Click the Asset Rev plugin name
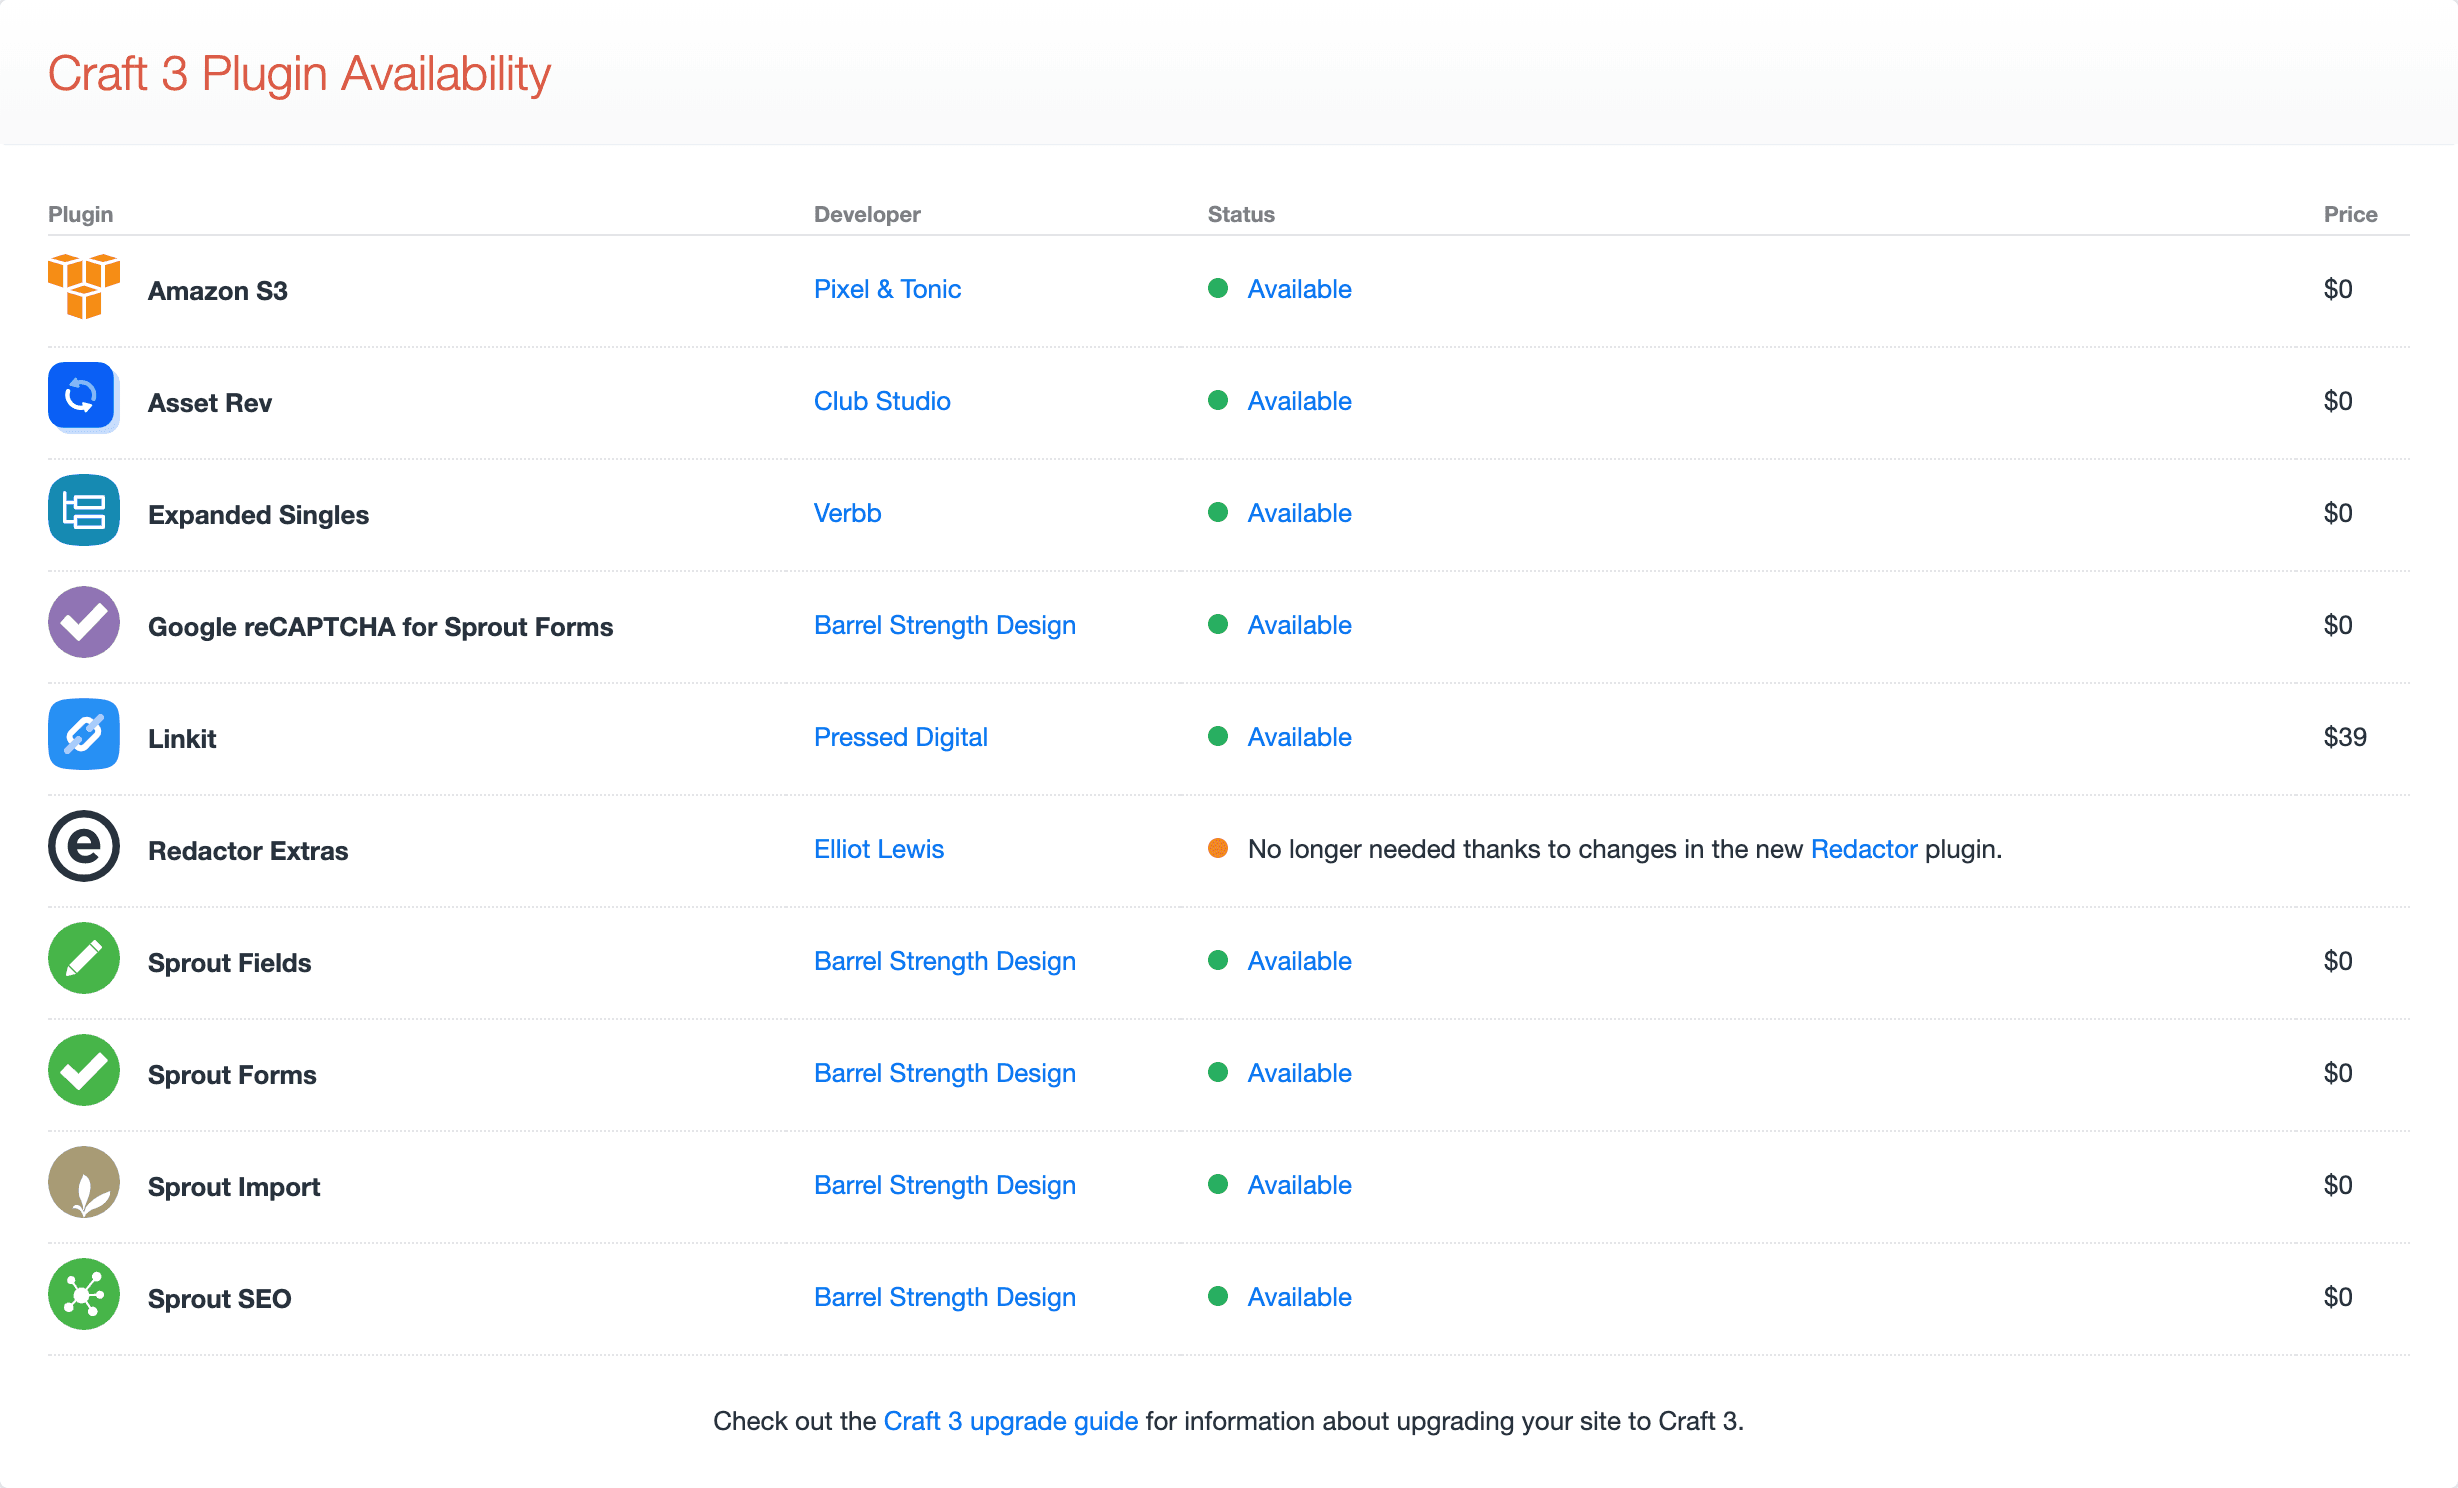Screen dimensions: 2458x1488 click(210, 403)
